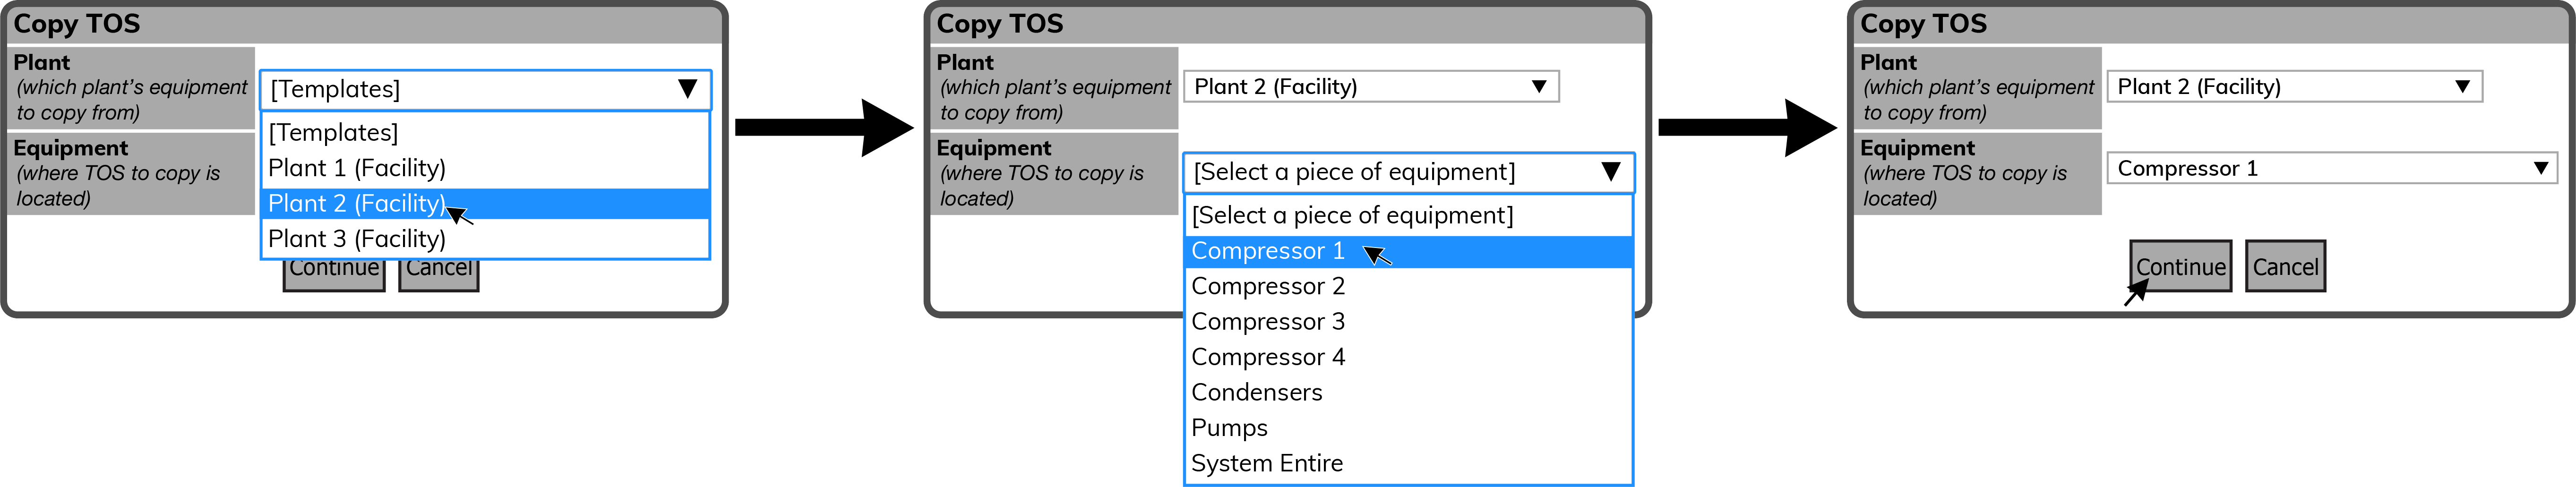2576x487 pixels.
Task: Click Continue in the rightmost Copy TOS dialog
Action: pos(2180,266)
